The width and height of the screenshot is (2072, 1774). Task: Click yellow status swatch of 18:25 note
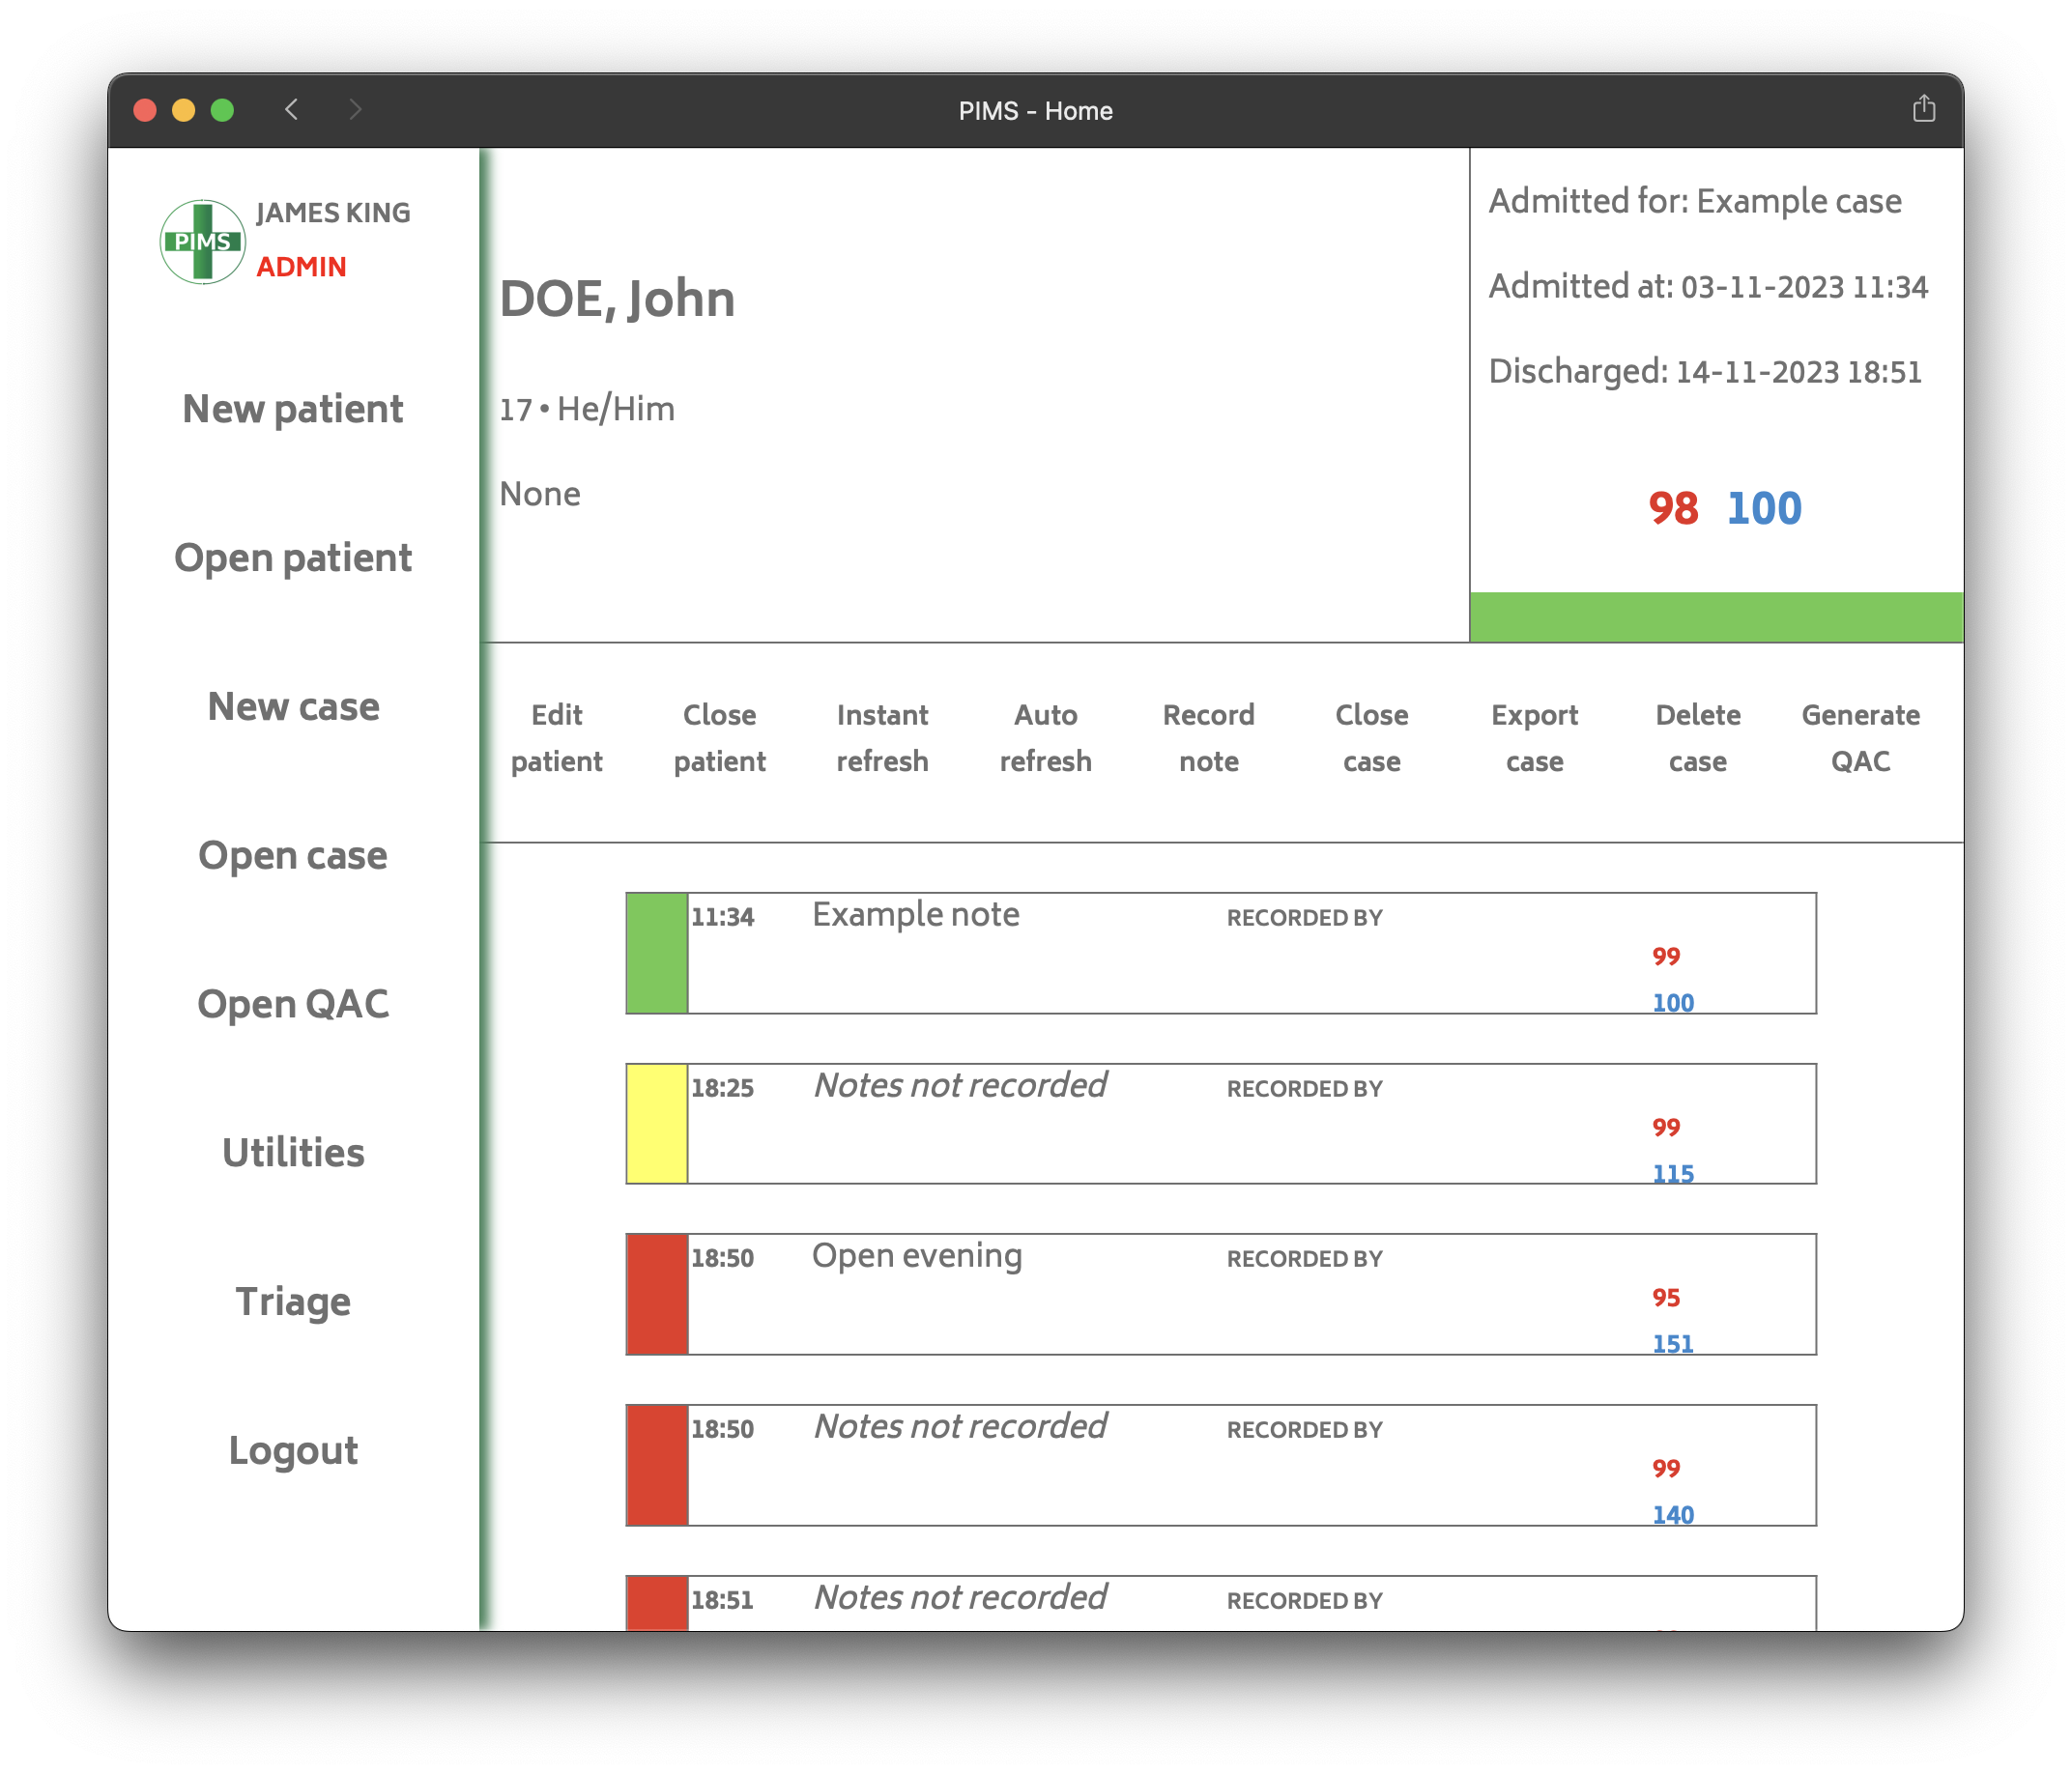pyautogui.click(x=656, y=1123)
